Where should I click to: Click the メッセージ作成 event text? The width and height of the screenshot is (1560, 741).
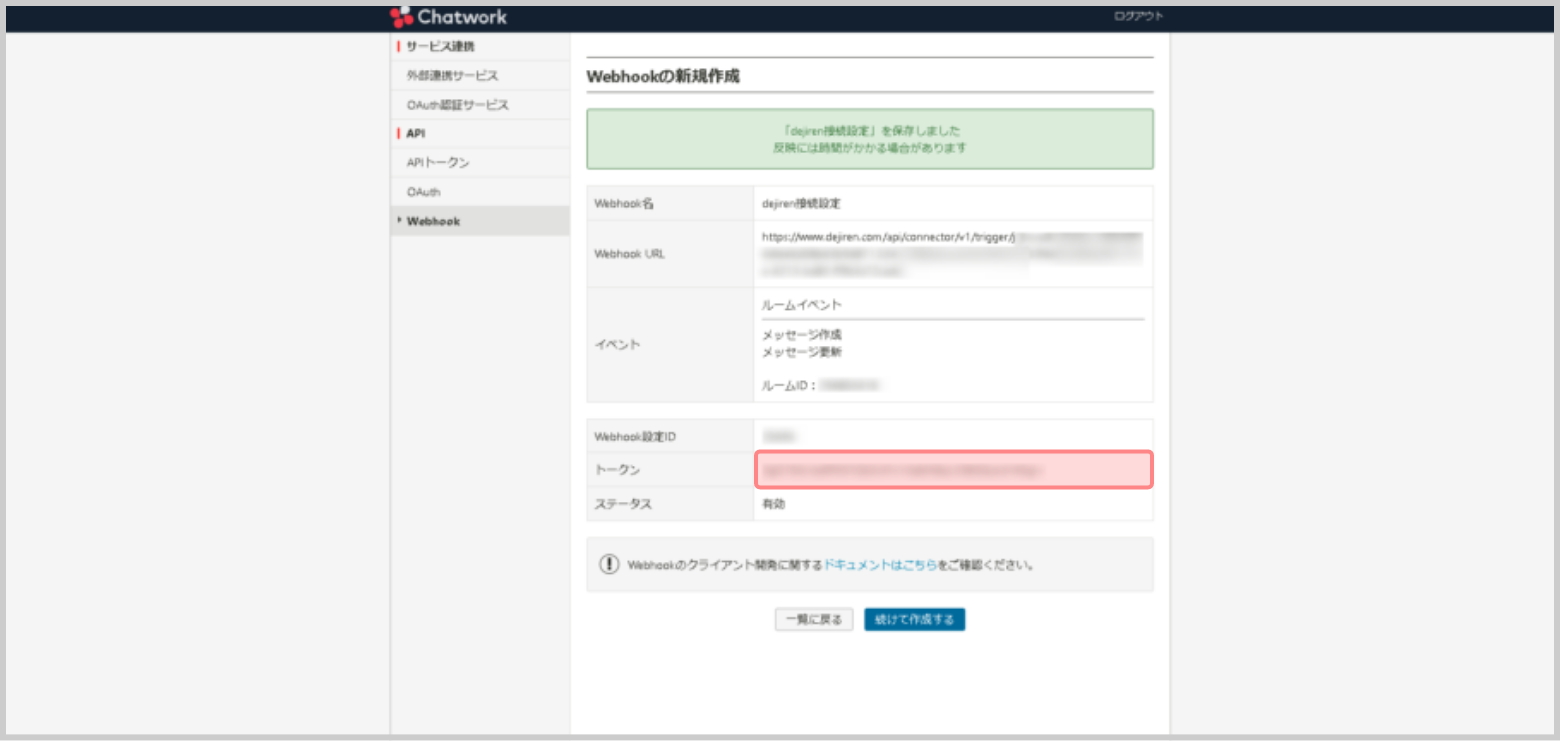pyautogui.click(x=802, y=335)
